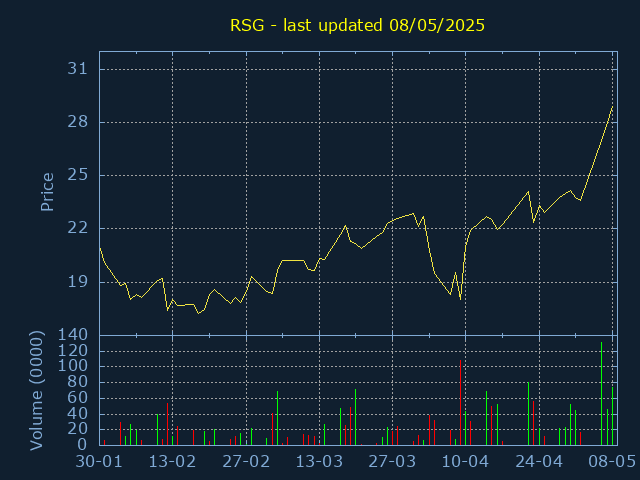Click the volume axis label 100
This screenshot has height=480, width=640.
[73, 366]
